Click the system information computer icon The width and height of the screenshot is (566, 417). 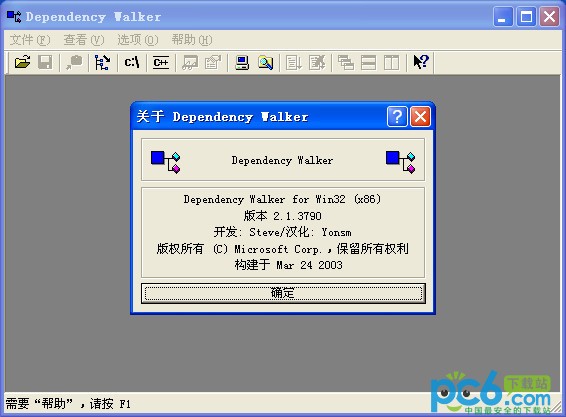click(x=242, y=62)
